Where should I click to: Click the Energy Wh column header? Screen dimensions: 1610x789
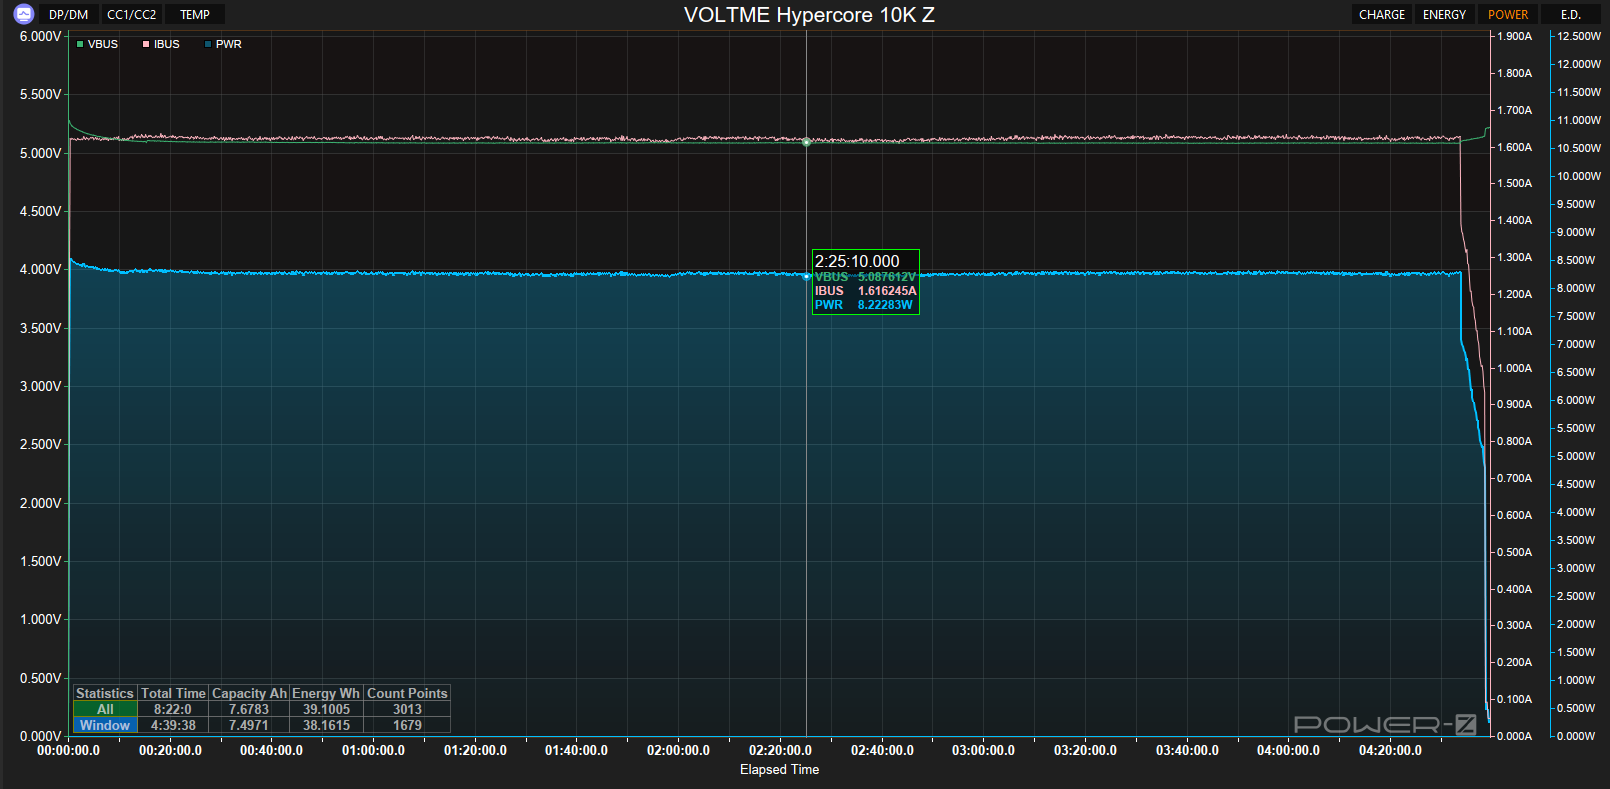coord(326,693)
